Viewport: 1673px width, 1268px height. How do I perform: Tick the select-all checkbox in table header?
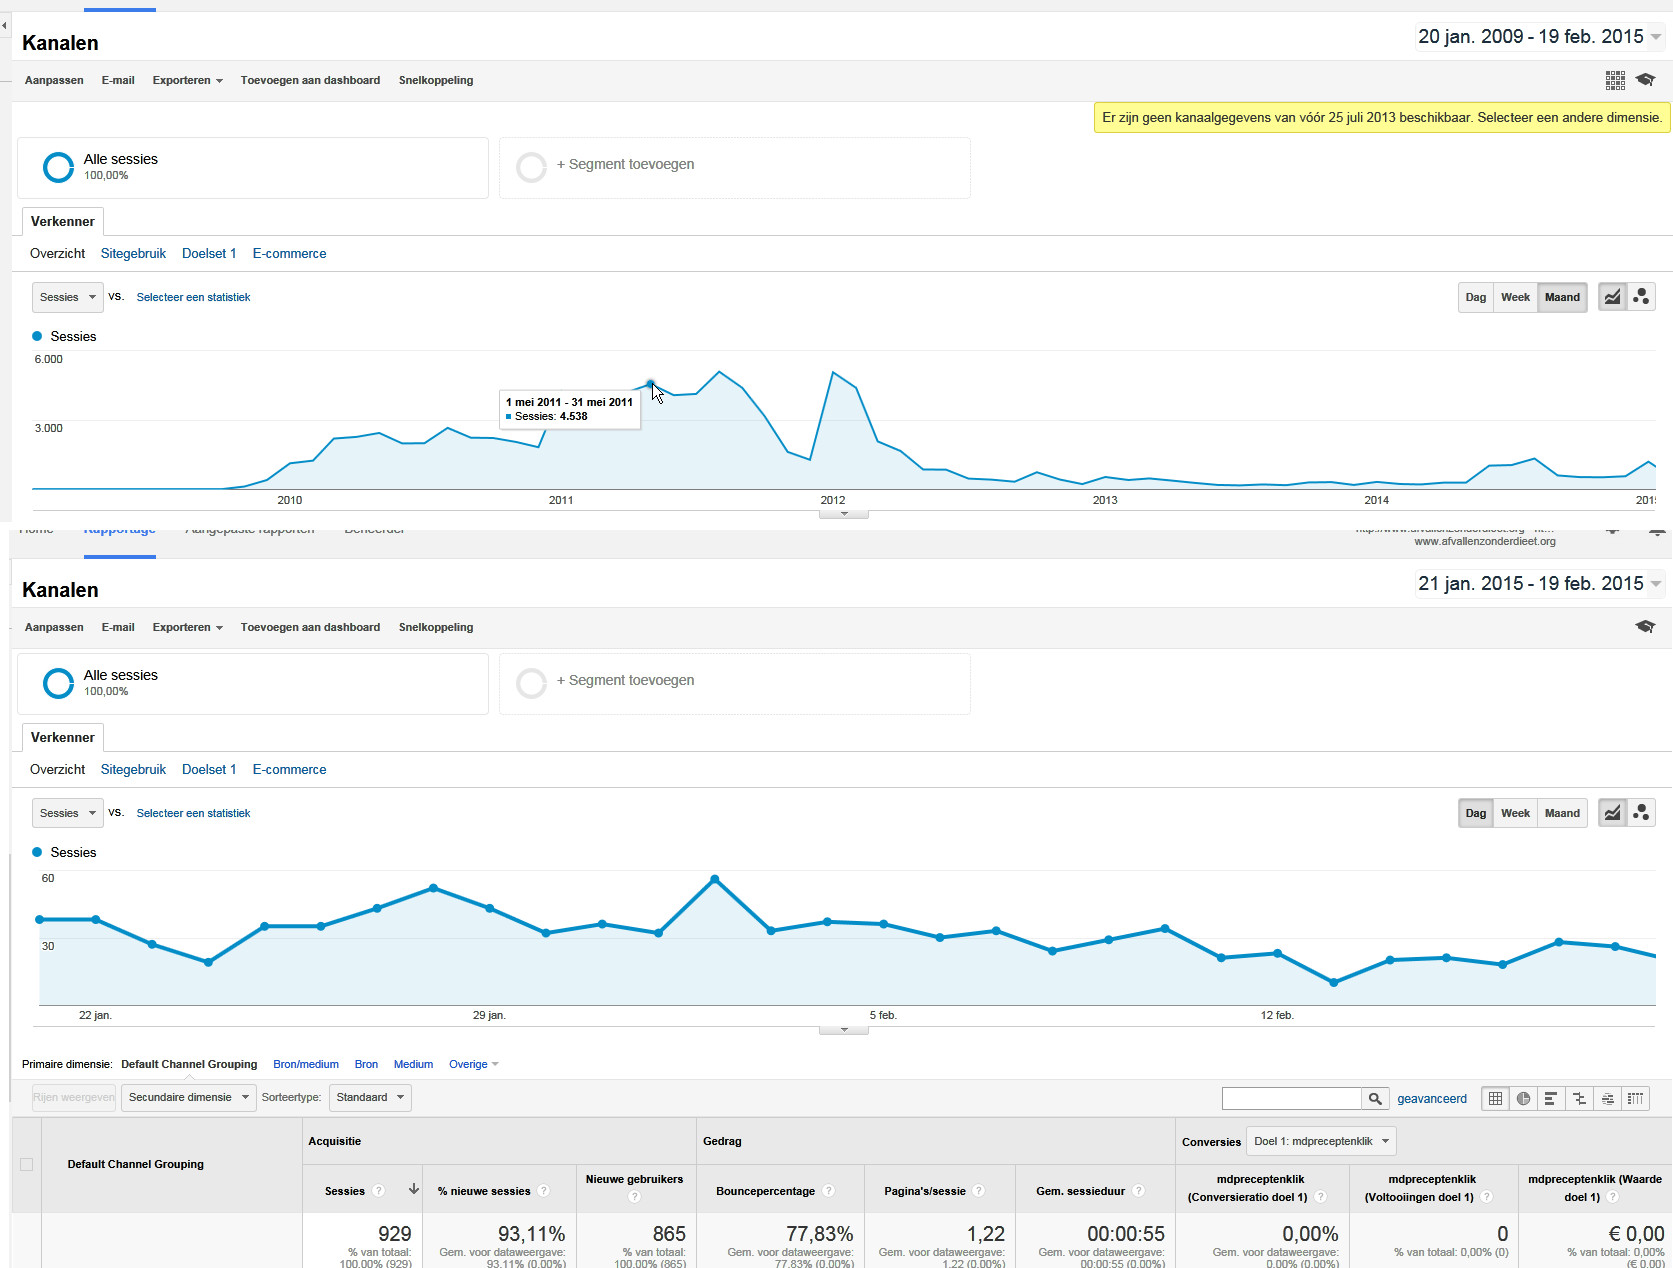26,1164
